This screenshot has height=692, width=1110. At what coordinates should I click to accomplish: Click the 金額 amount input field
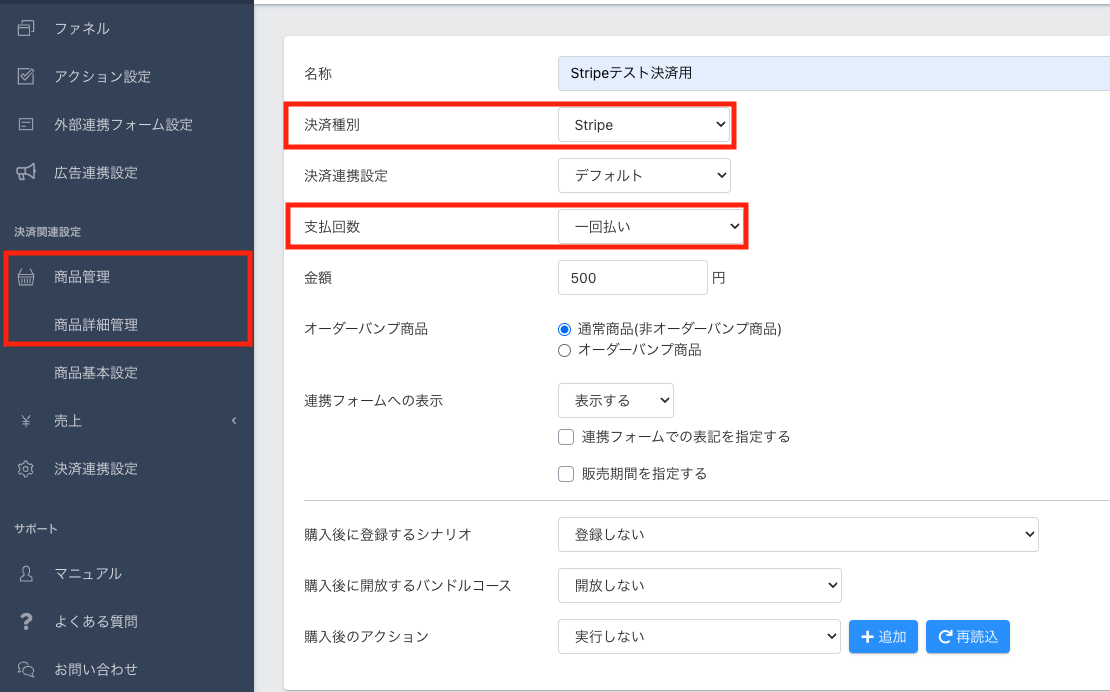[x=632, y=278]
